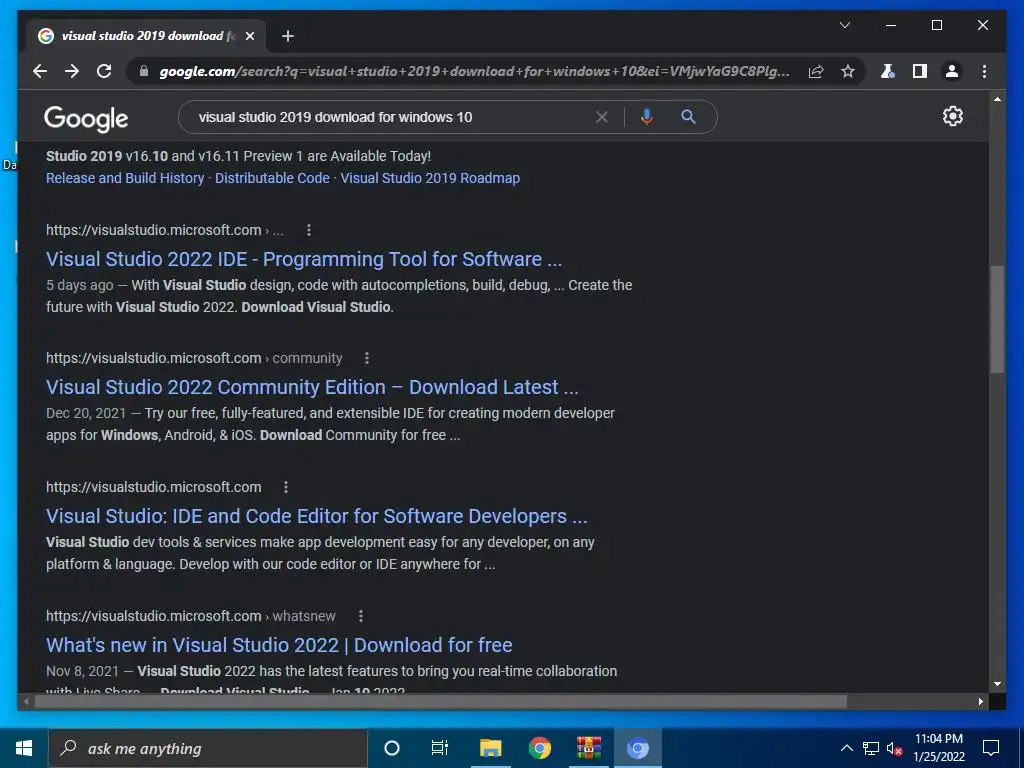Share this page from the address bar

(816, 71)
